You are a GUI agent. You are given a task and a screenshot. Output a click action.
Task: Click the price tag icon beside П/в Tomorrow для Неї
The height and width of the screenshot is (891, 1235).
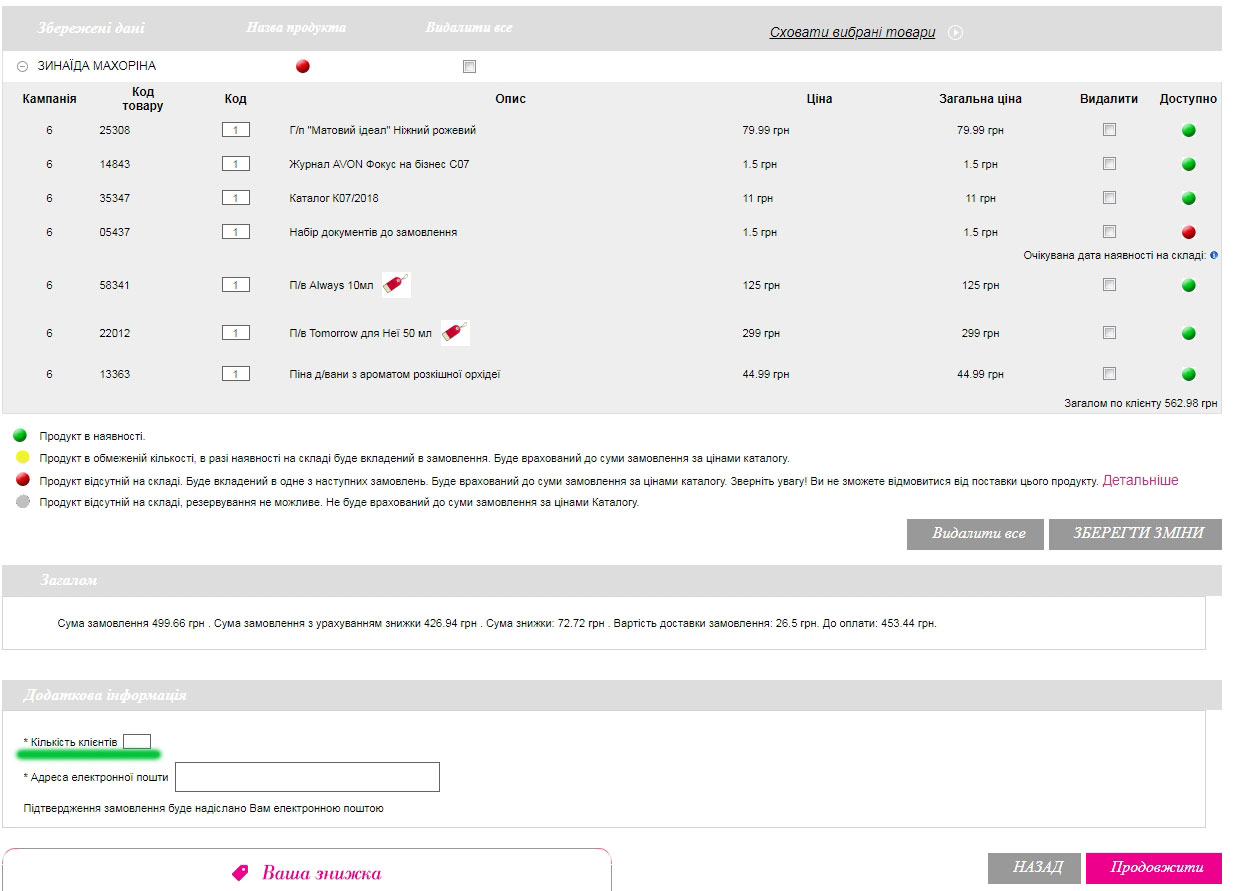(x=455, y=333)
